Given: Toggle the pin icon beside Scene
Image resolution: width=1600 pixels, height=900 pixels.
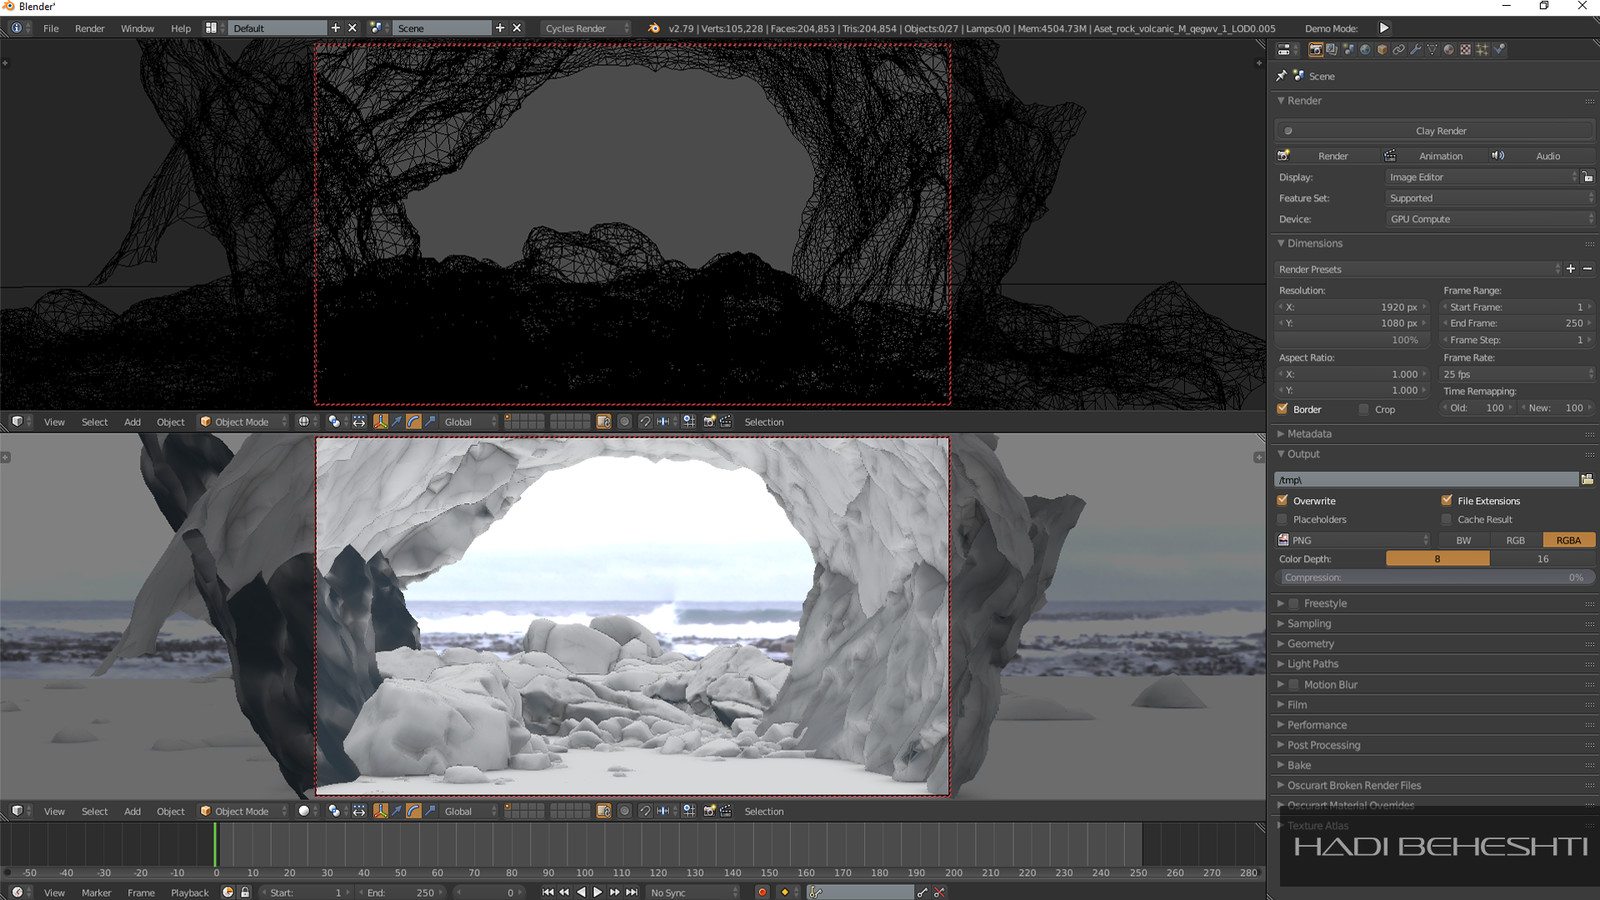Looking at the screenshot, I should (x=1281, y=75).
